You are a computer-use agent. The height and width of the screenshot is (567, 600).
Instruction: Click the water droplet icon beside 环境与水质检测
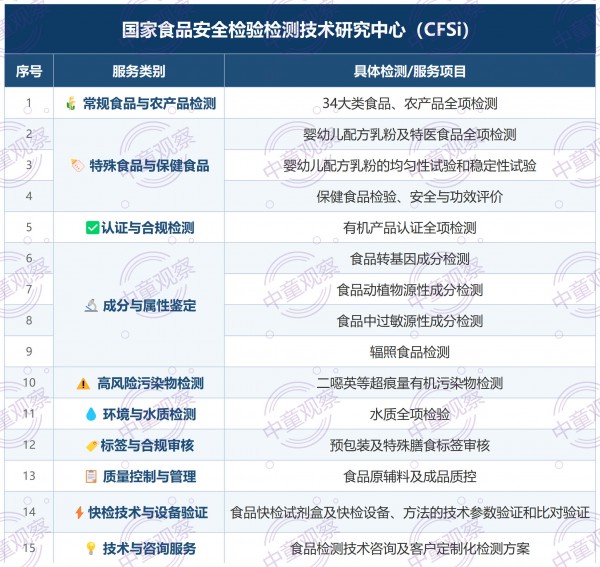tap(91, 414)
